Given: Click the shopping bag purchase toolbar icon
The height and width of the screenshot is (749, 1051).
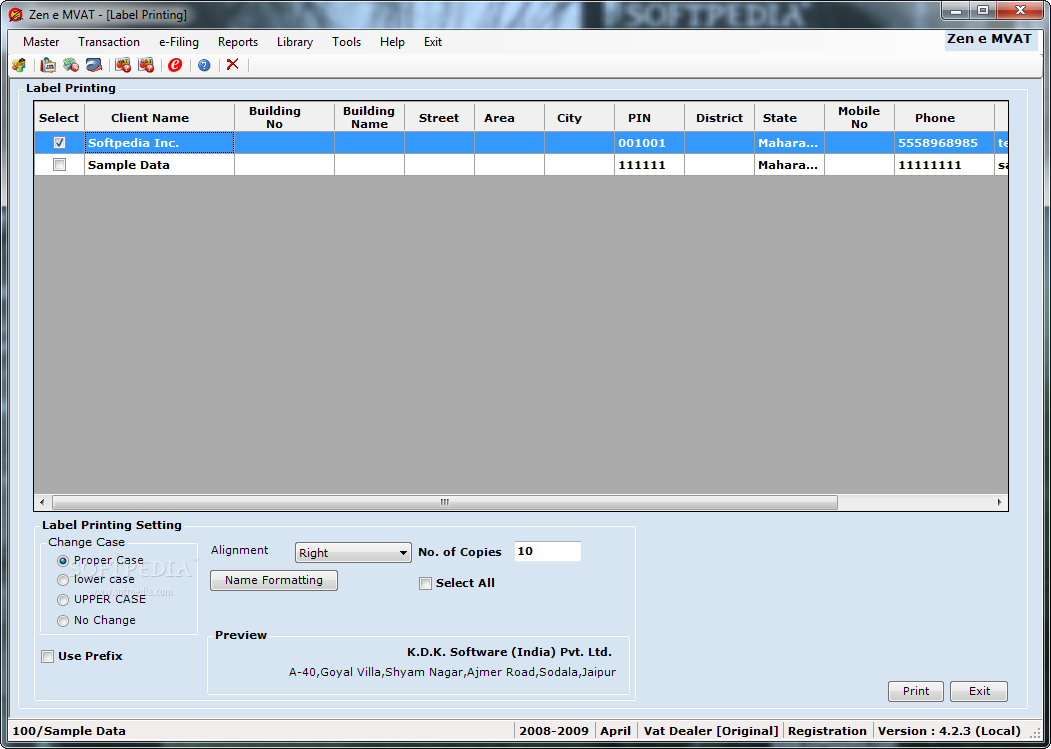Looking at the screenshot, I should click(x=48, y=65).
